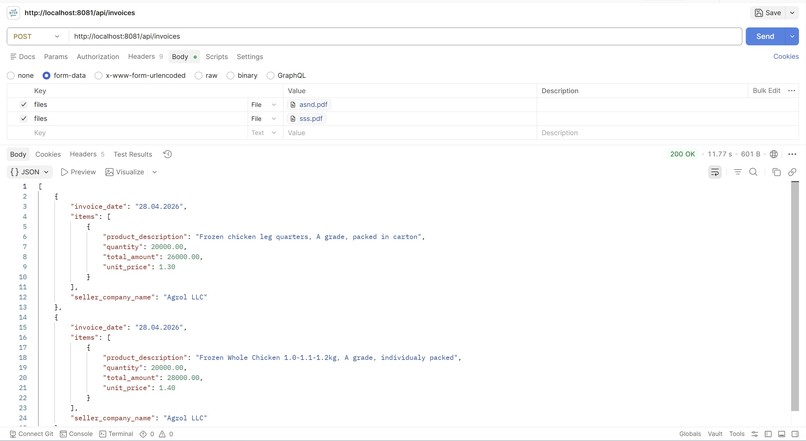Viewport: 806px width, 441px height.
Task: Click the Visualize button
Action: (x=125, y=172)
